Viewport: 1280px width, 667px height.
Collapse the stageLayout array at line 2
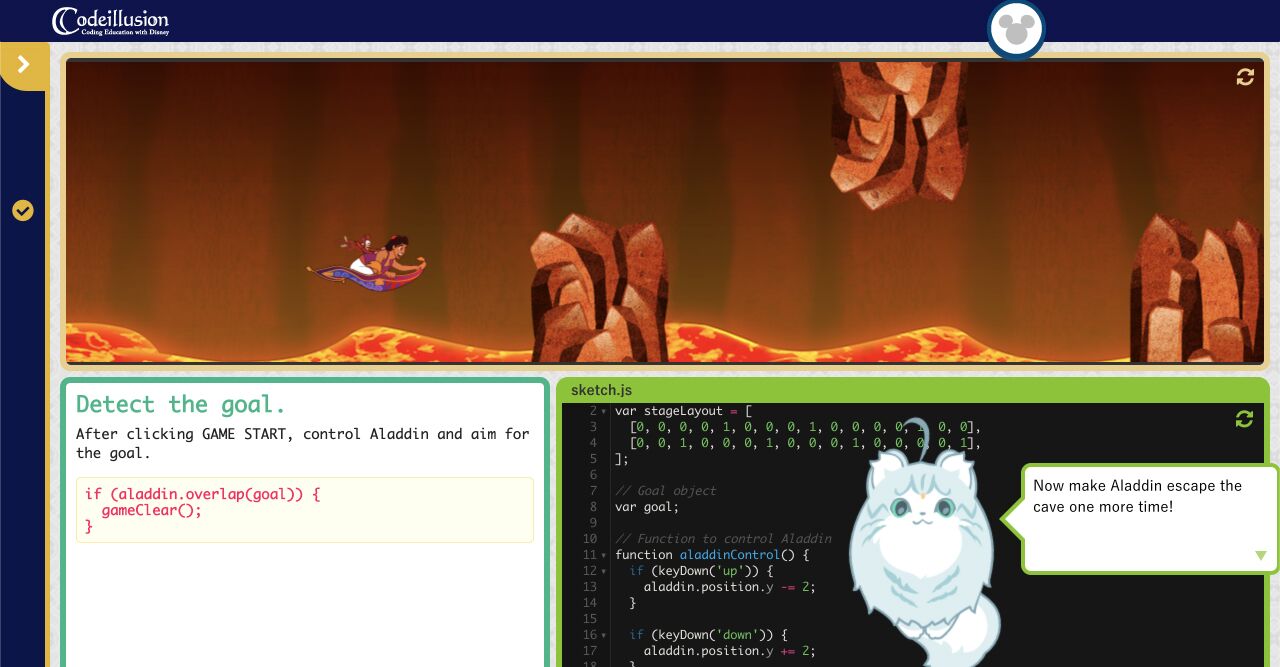pos(604,411)
